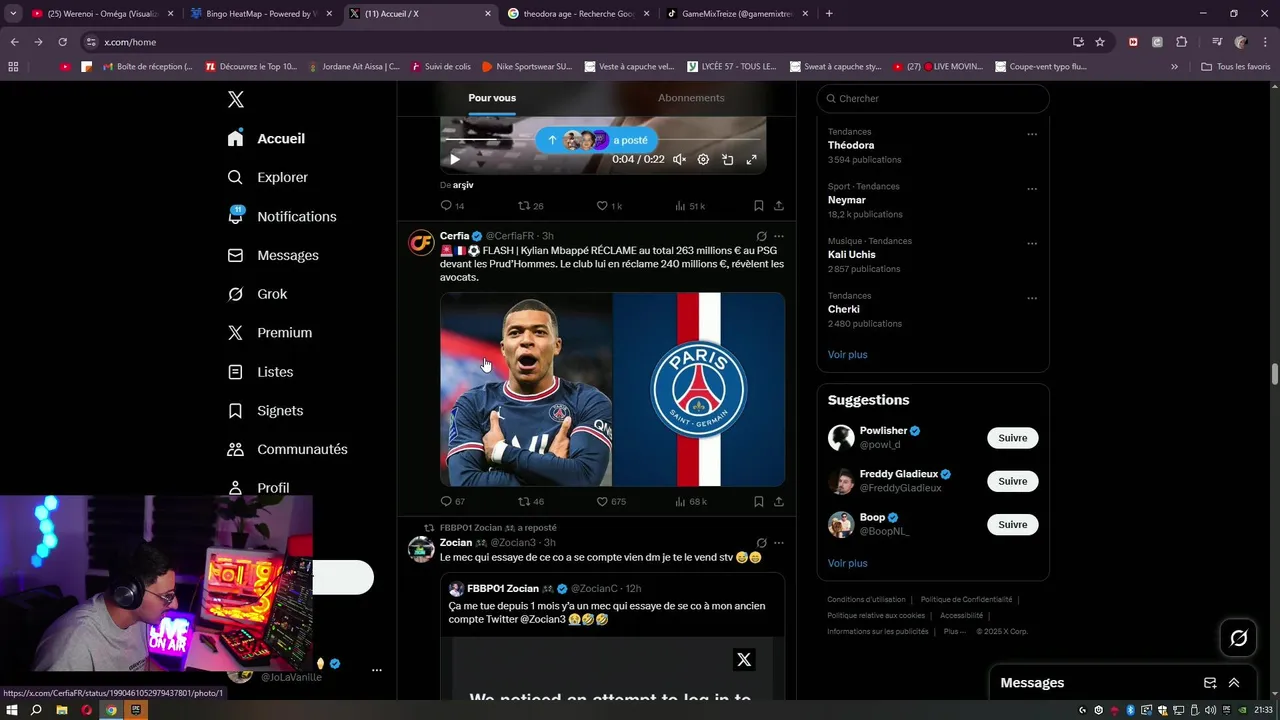Open Messages in sidebar
The height and width of the screenshot is (720, 1280).
273,255
